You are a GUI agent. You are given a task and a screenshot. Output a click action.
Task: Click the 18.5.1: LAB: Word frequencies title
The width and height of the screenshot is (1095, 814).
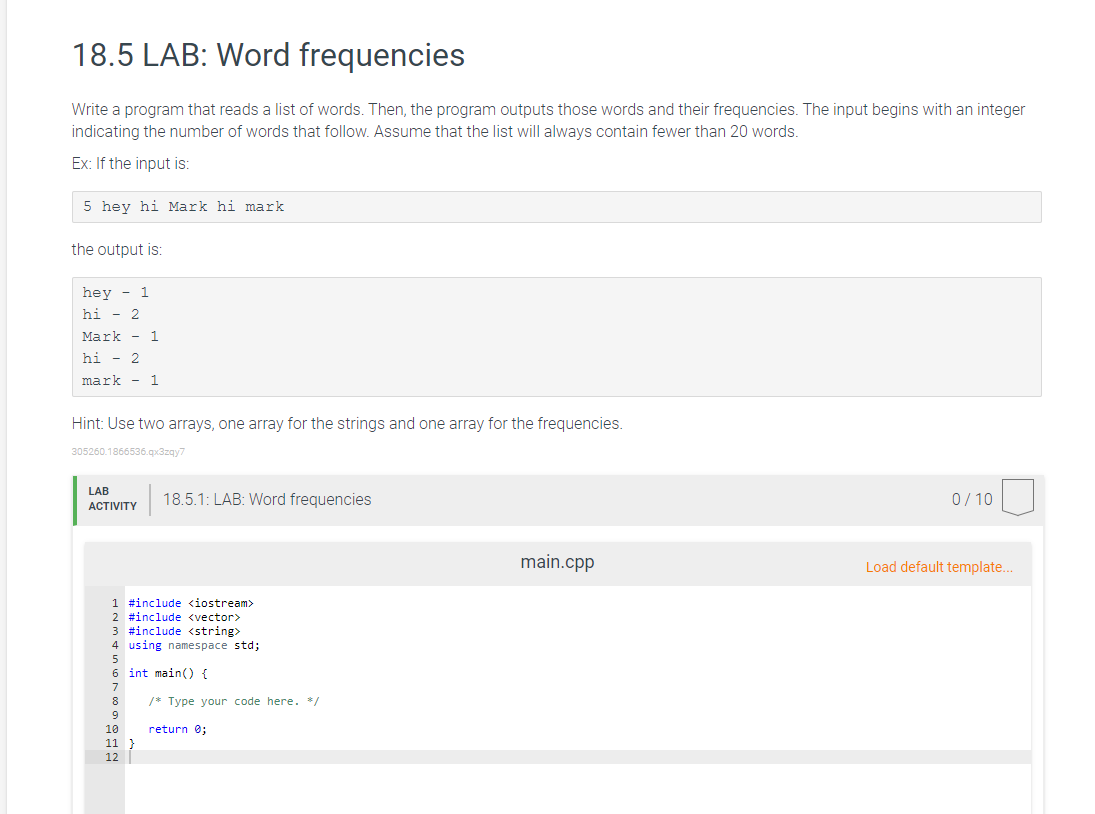(x=265, y=498)
